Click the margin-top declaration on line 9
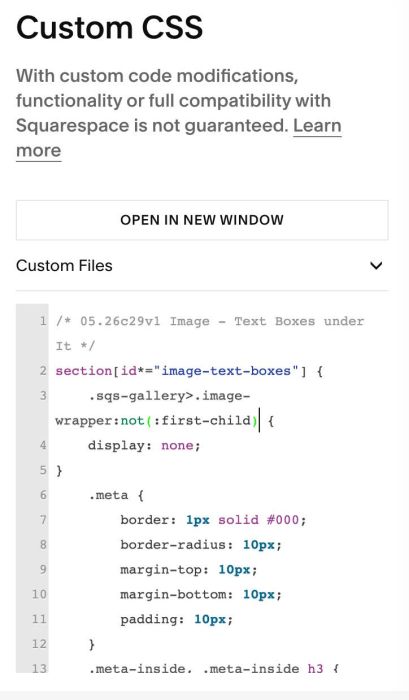 [x=189, y=570]
